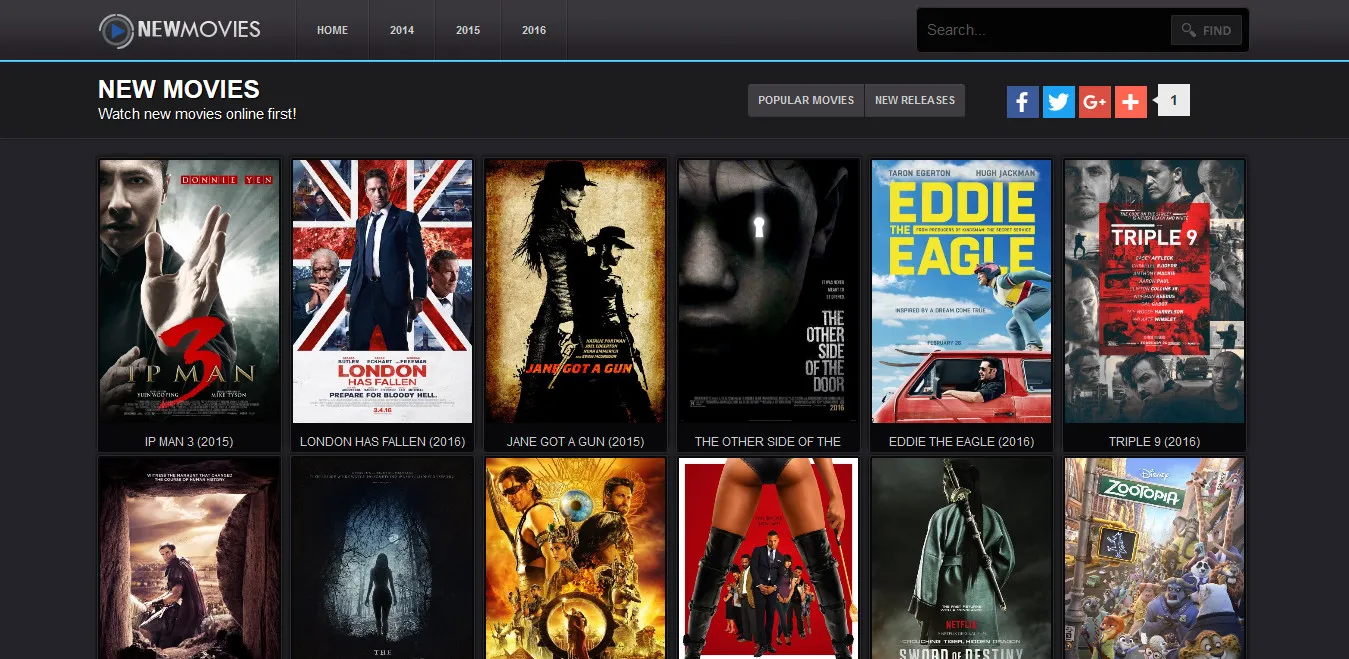Open the London Has Fallen title link
The image size is (1349, 659).
coord(382,441)
